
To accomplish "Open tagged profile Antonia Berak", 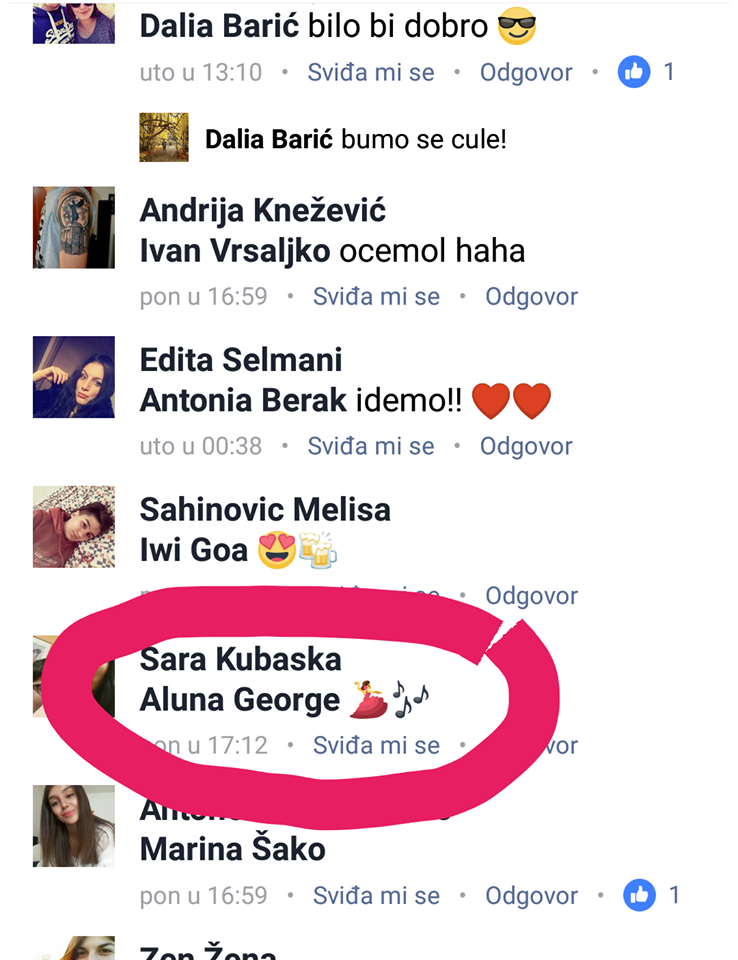I will 243,400.
